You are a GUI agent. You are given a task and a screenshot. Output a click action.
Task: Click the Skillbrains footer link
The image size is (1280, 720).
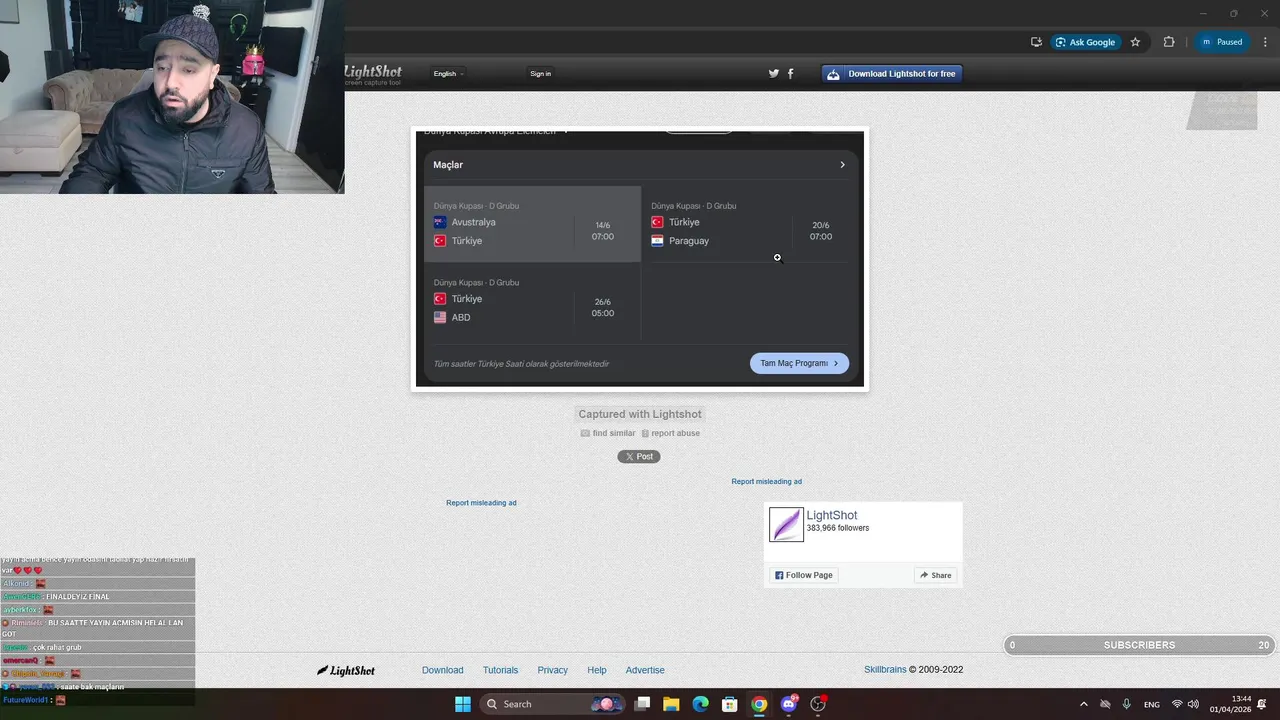(x=885, y=670)
